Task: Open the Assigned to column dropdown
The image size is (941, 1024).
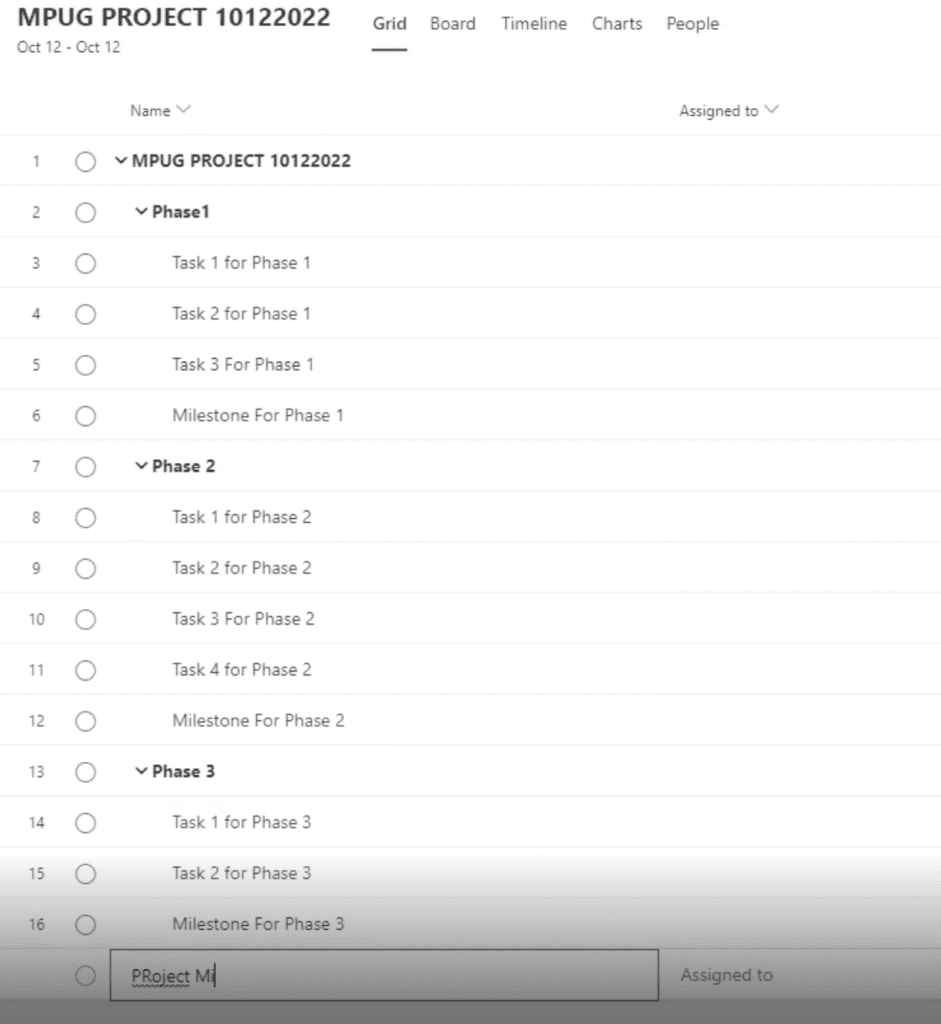Action: point(729,110)
